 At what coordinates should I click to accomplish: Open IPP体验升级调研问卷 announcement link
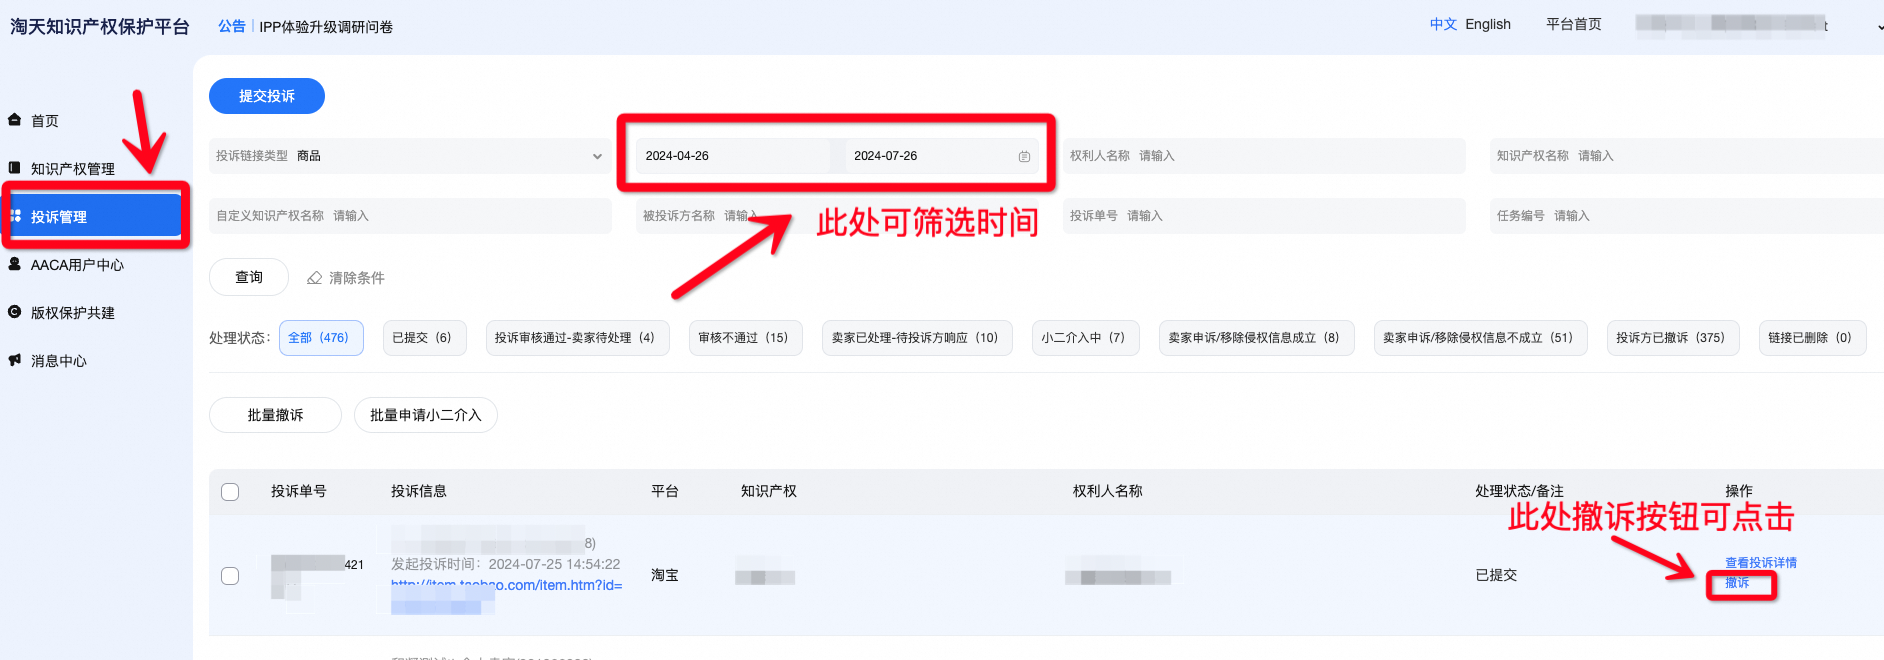point(326,27)
